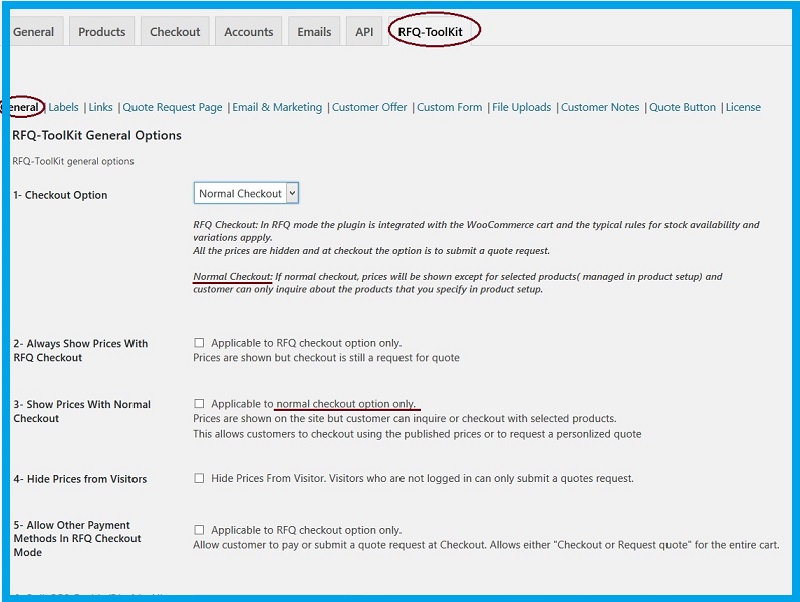Switch to the Products tab
The height and width of the screenshot is (602, 800).
[x=102, y=32]
